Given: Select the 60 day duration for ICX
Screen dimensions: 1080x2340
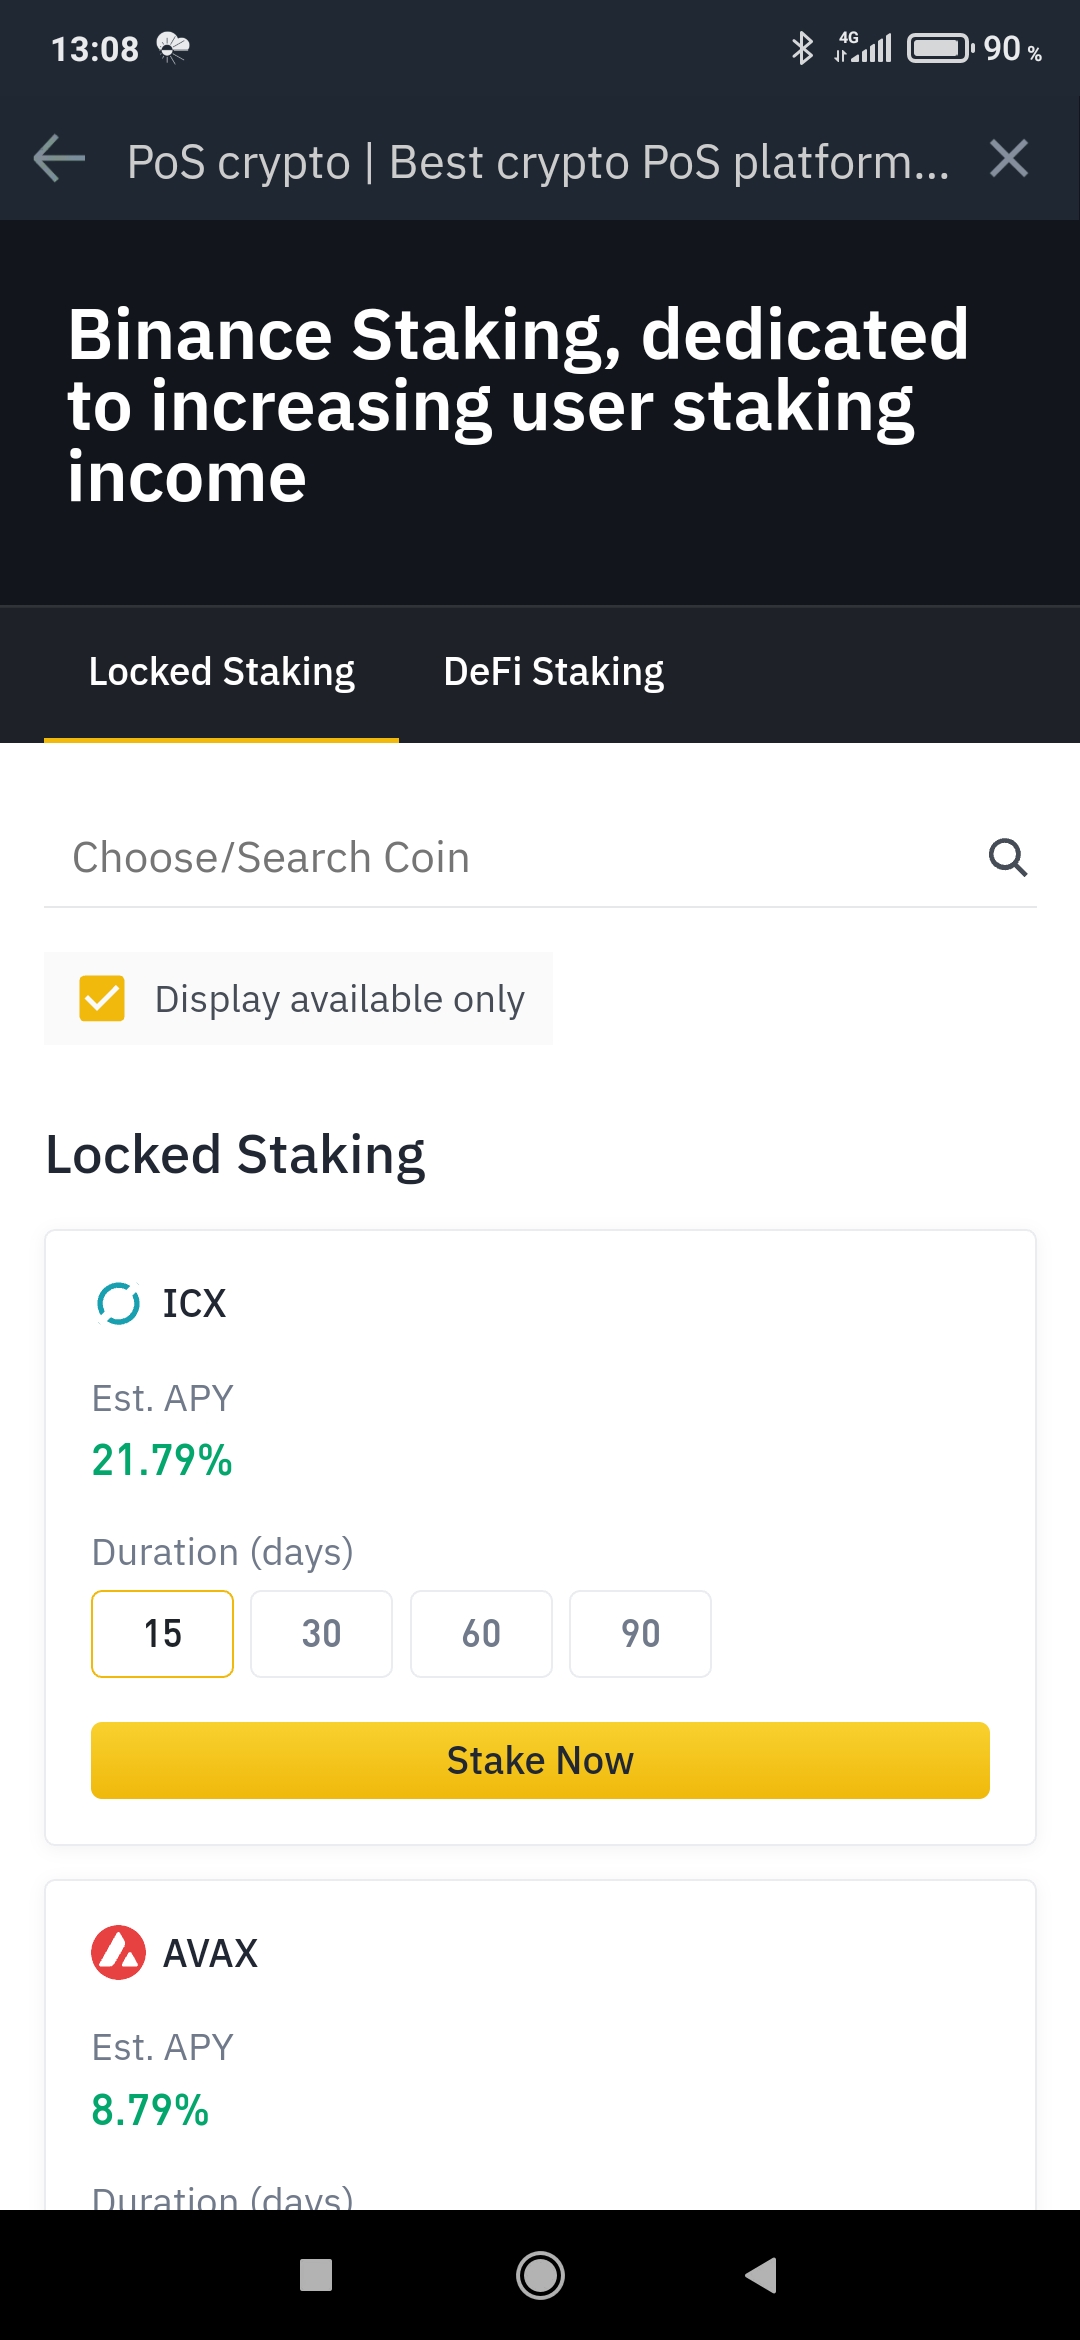Looking at the screenshot, I should tap(481, 1634).
